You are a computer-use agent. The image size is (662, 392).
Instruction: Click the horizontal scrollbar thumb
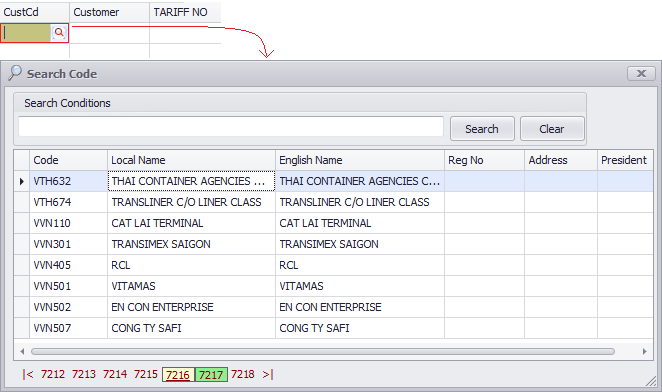[323, 351]
